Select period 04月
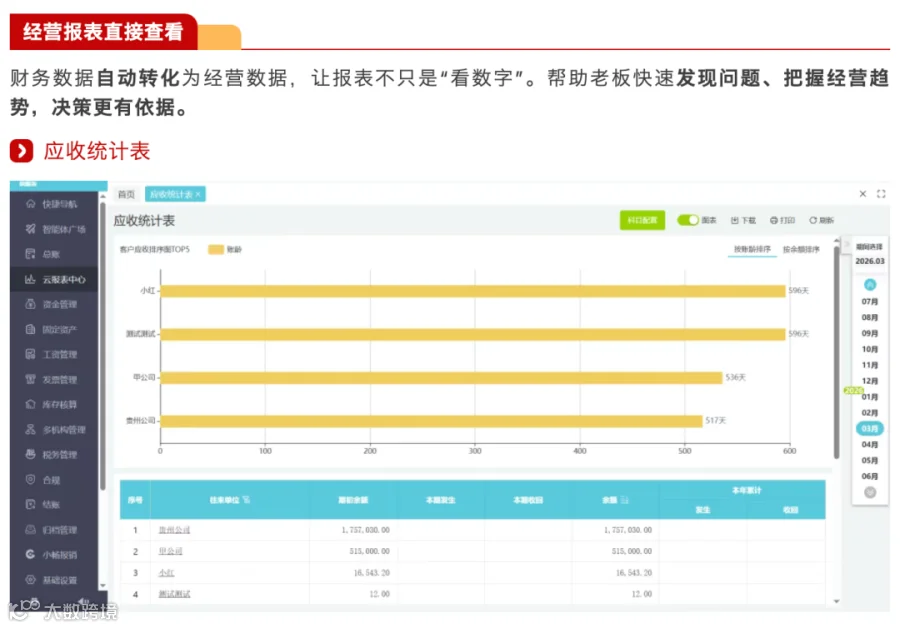The height and width of the screenshot is (628, 900). 870,444
